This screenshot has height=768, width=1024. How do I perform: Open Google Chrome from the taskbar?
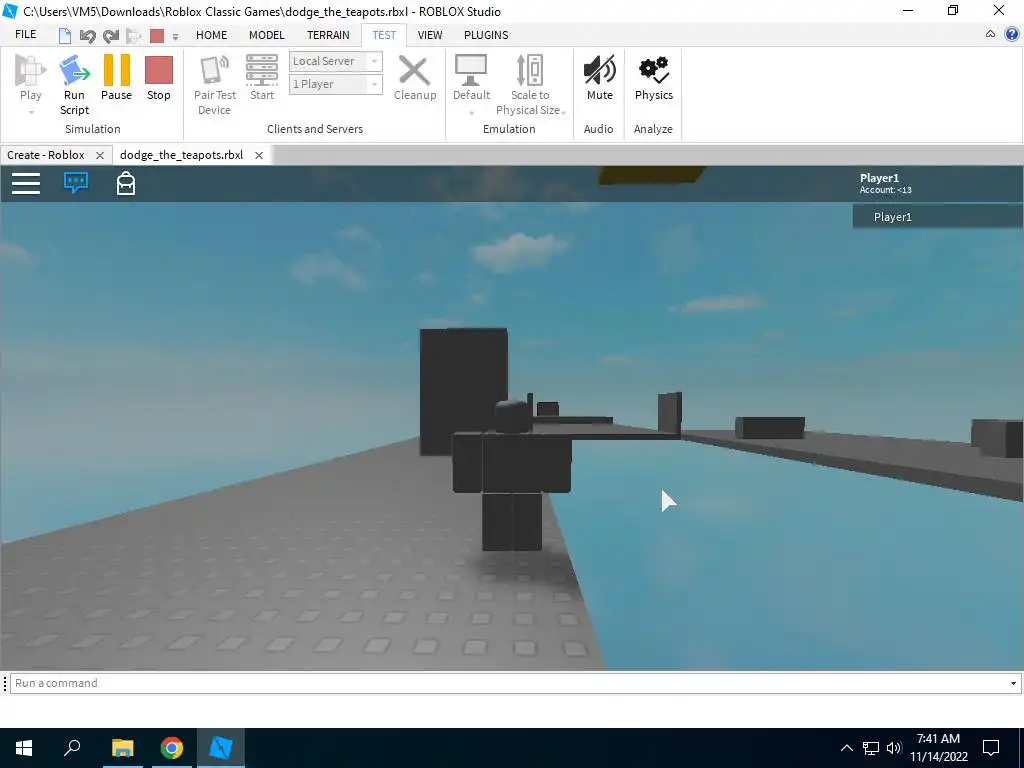tap(172, 748)
